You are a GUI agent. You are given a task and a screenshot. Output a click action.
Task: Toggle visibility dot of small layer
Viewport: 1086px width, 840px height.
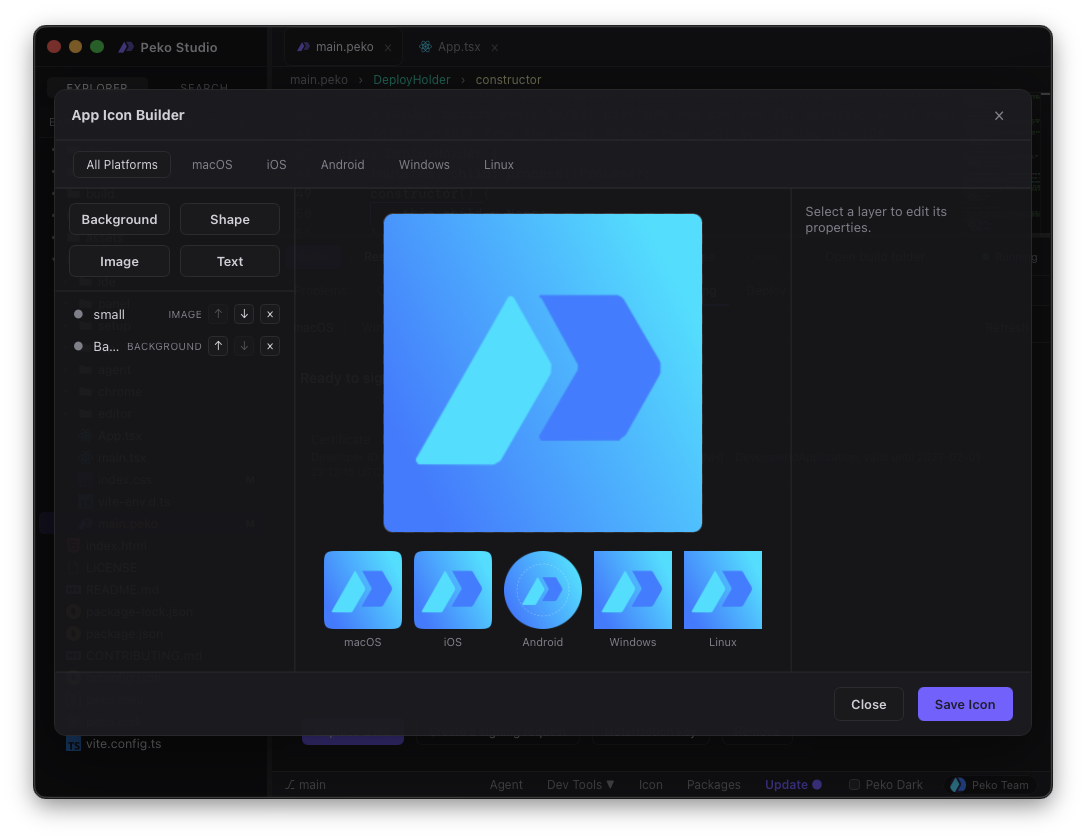coord(78,314)
